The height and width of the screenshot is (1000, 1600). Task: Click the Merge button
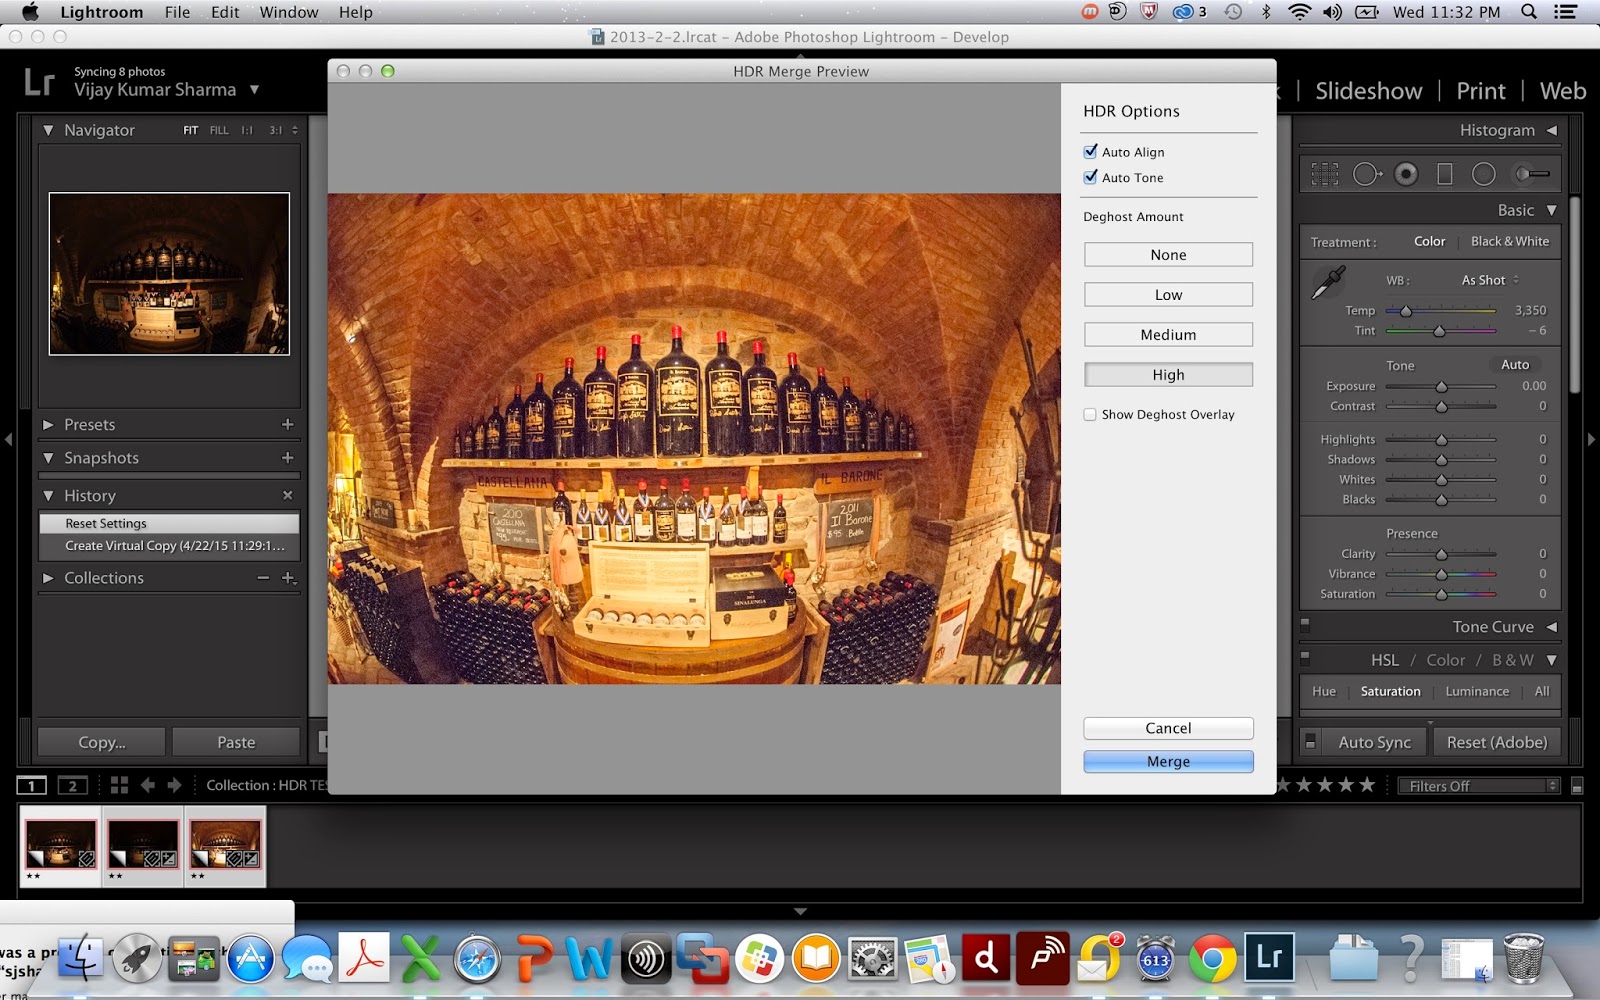coord(1168,761)
